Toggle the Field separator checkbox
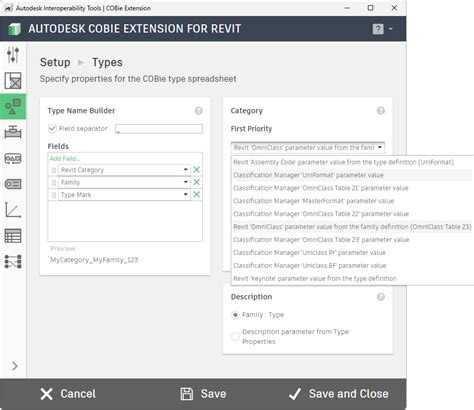Viewport: 474px width, 410px height. (52, 128)
